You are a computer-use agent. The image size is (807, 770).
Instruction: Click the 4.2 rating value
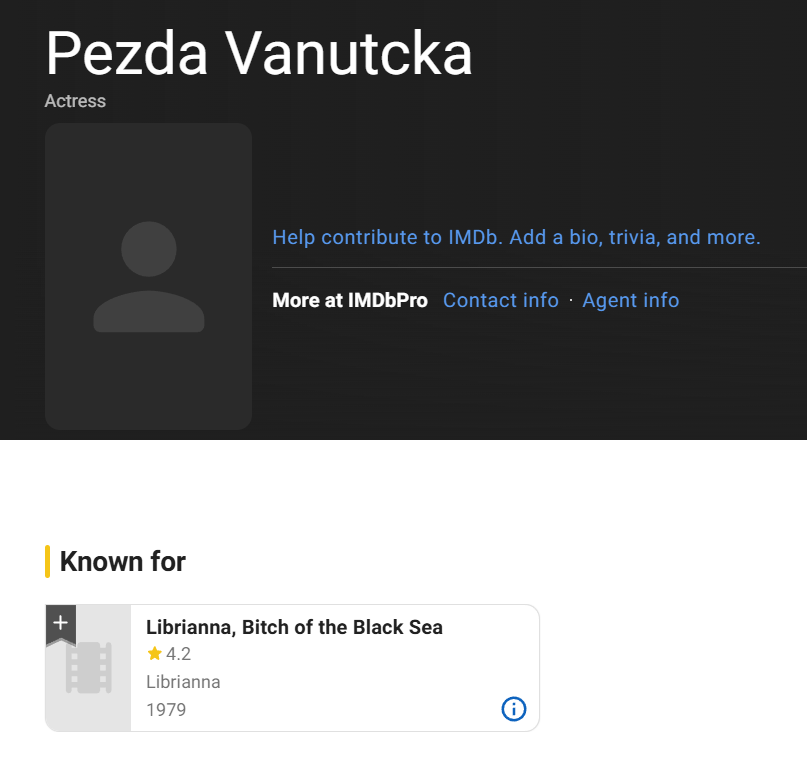tap(178, 654)
